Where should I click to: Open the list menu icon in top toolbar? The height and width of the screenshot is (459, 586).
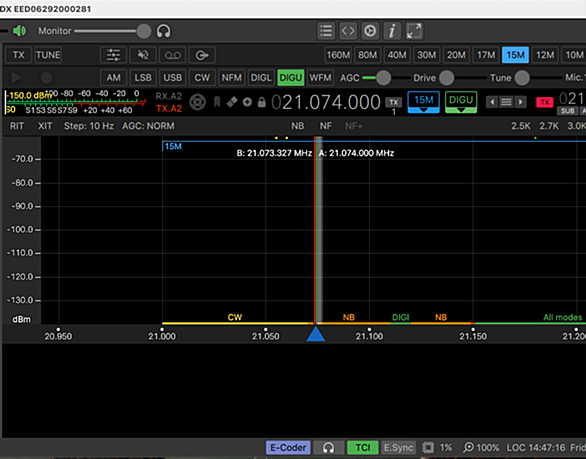coord(326,31)
